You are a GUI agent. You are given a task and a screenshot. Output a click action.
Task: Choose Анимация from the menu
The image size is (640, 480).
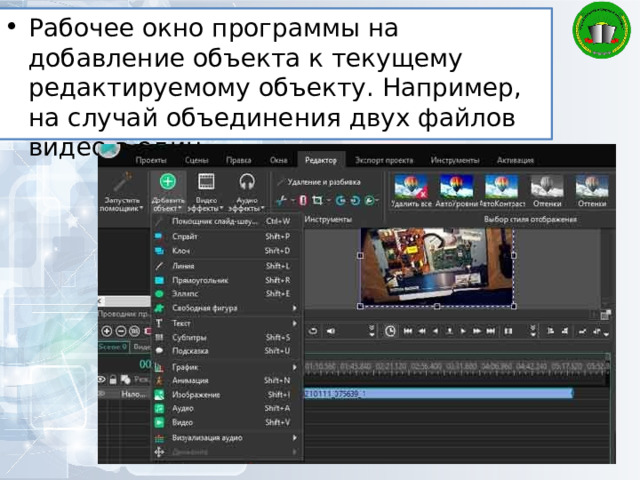(x=227, y=380)
